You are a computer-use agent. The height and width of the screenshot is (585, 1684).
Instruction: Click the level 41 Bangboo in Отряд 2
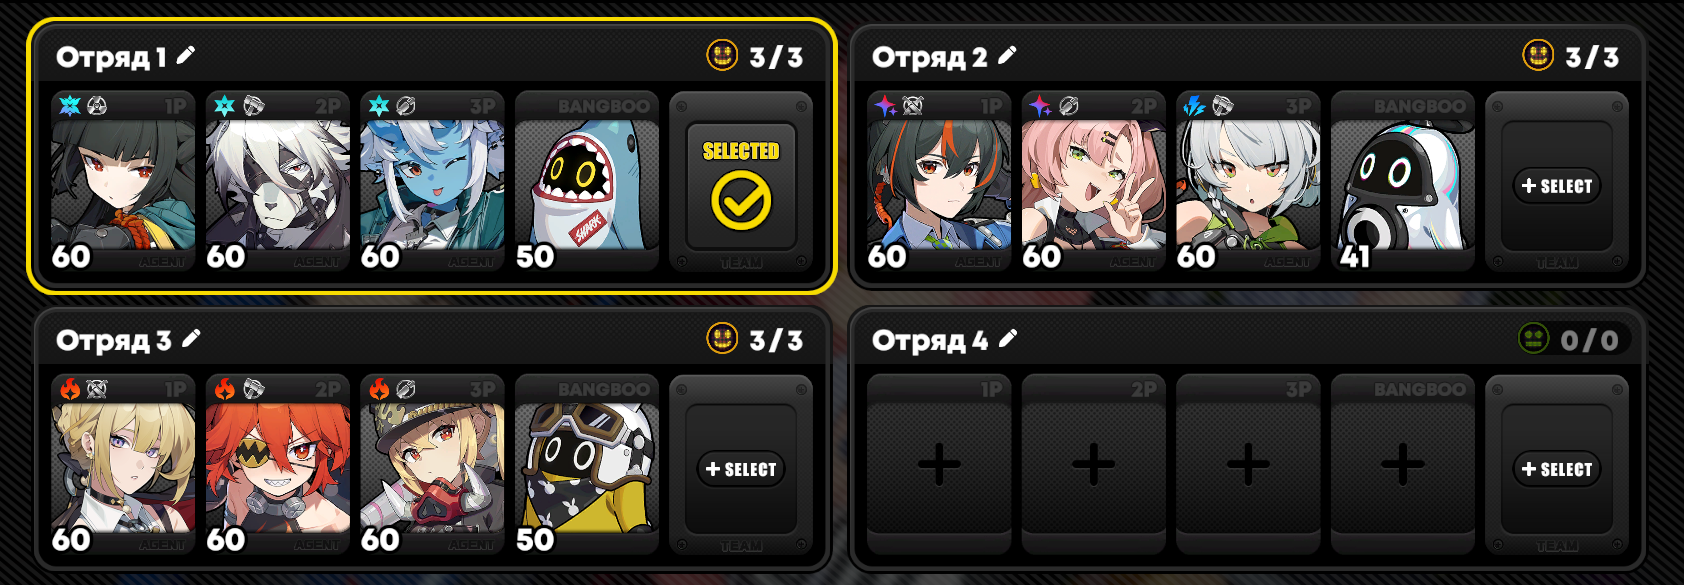[x=1403, y=182]
